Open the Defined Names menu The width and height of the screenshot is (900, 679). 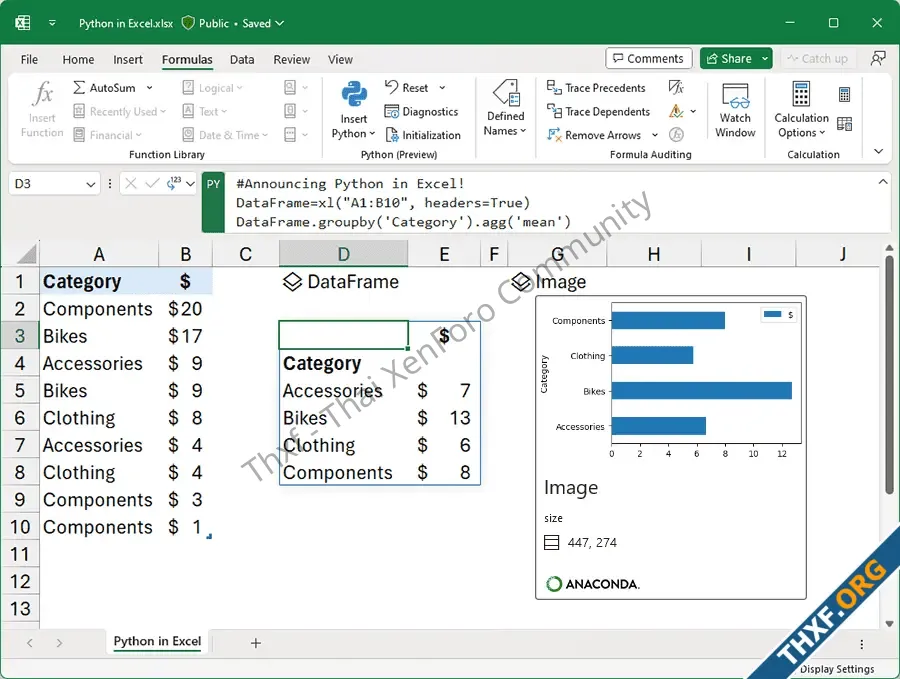pyautogui.click(x=505, y=109)
